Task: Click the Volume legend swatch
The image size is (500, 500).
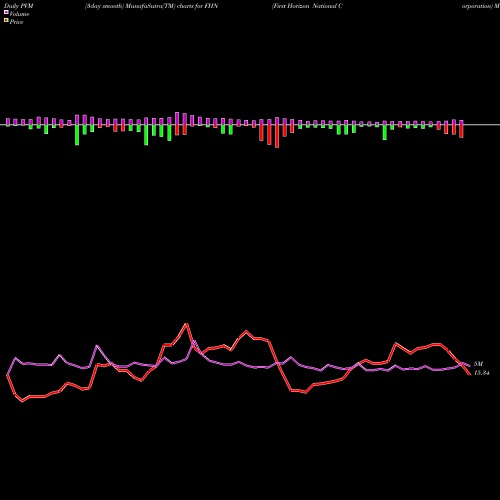Action: [x=6, y=12]
